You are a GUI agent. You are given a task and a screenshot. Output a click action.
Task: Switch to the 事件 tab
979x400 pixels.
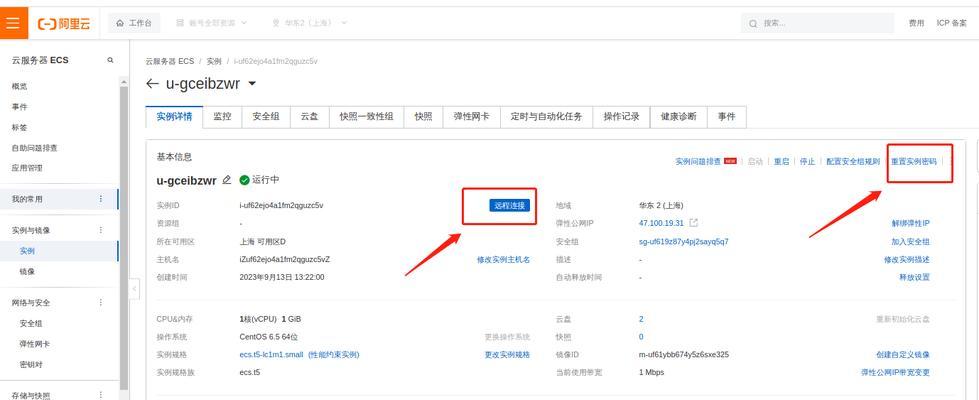point(726,117)
